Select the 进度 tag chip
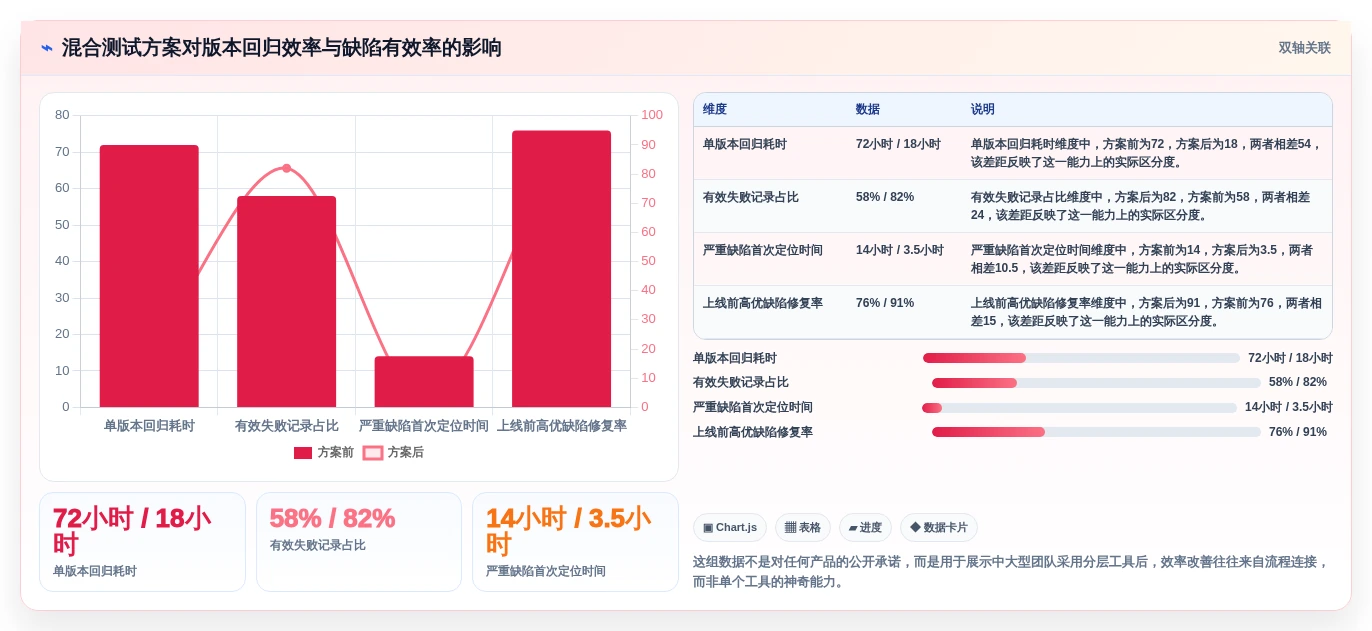 point(865,528)
